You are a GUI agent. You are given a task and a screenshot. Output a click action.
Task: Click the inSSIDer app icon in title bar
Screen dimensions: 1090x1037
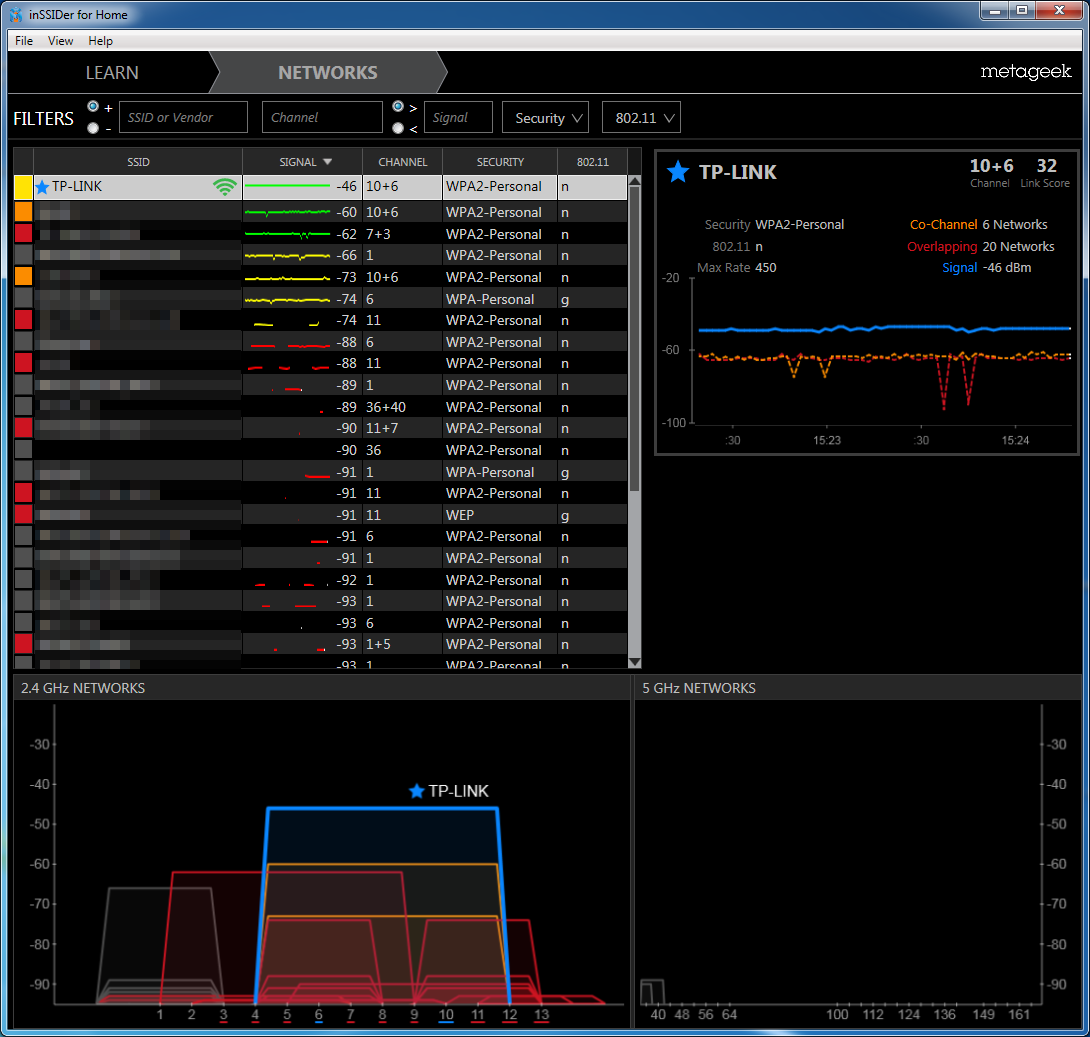pos(15,14)
